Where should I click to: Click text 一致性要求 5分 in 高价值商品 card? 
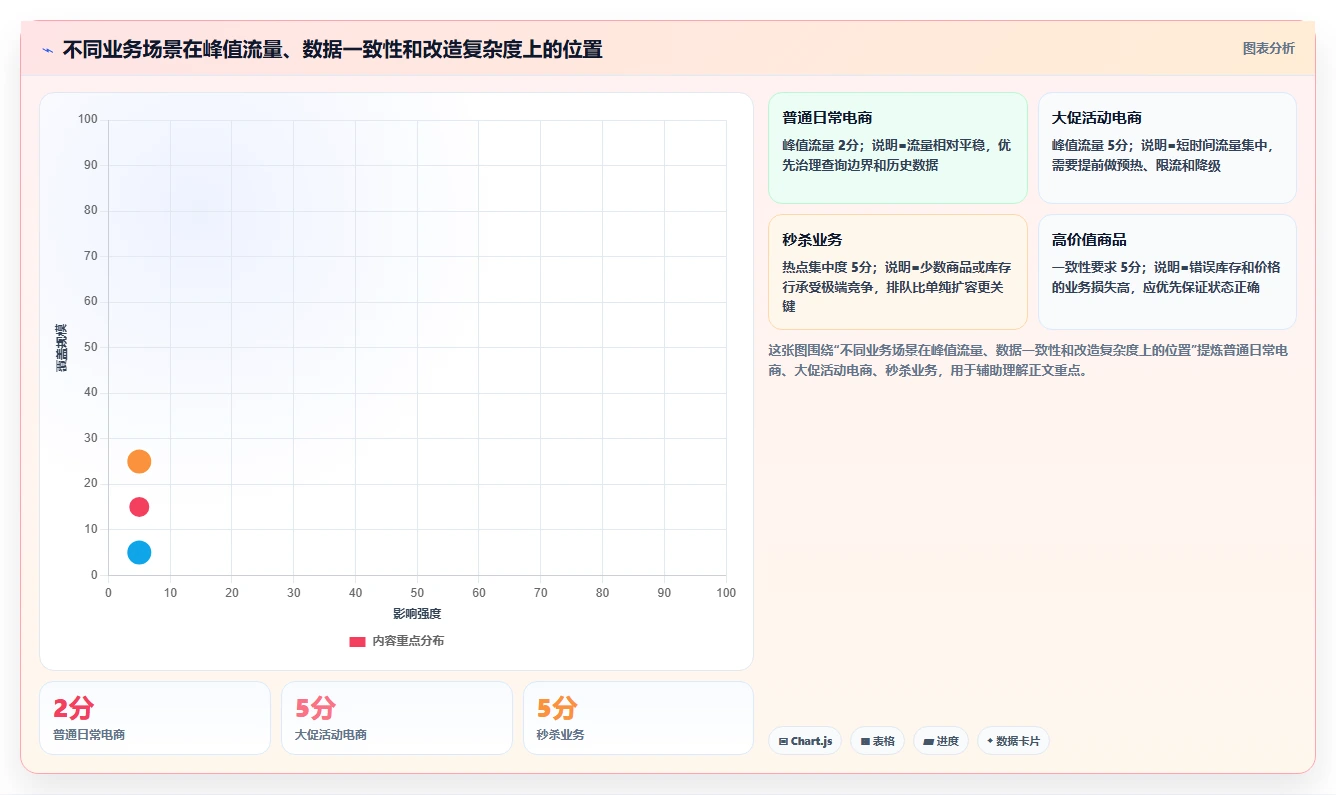1098,268
